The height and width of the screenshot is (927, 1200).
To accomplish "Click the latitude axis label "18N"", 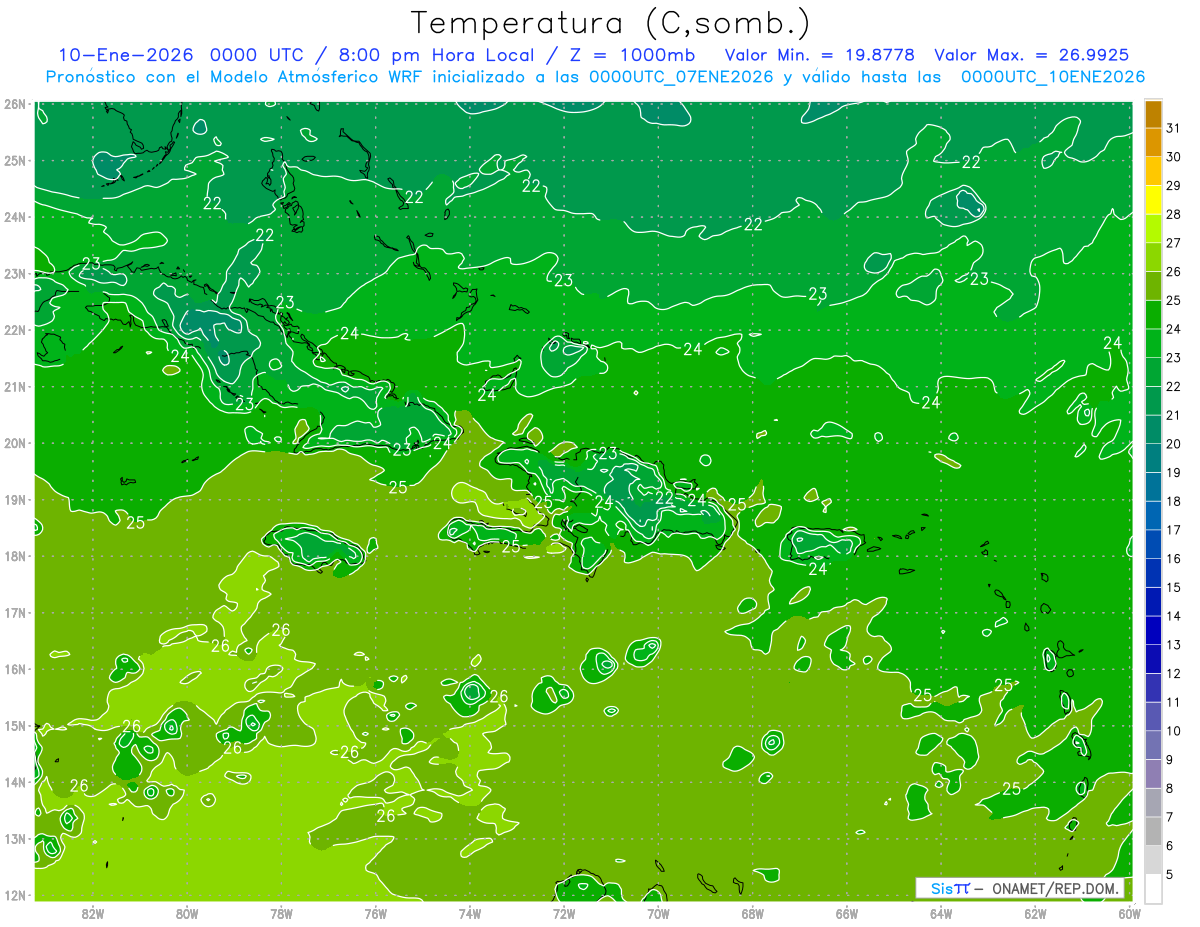I will 15,556.
